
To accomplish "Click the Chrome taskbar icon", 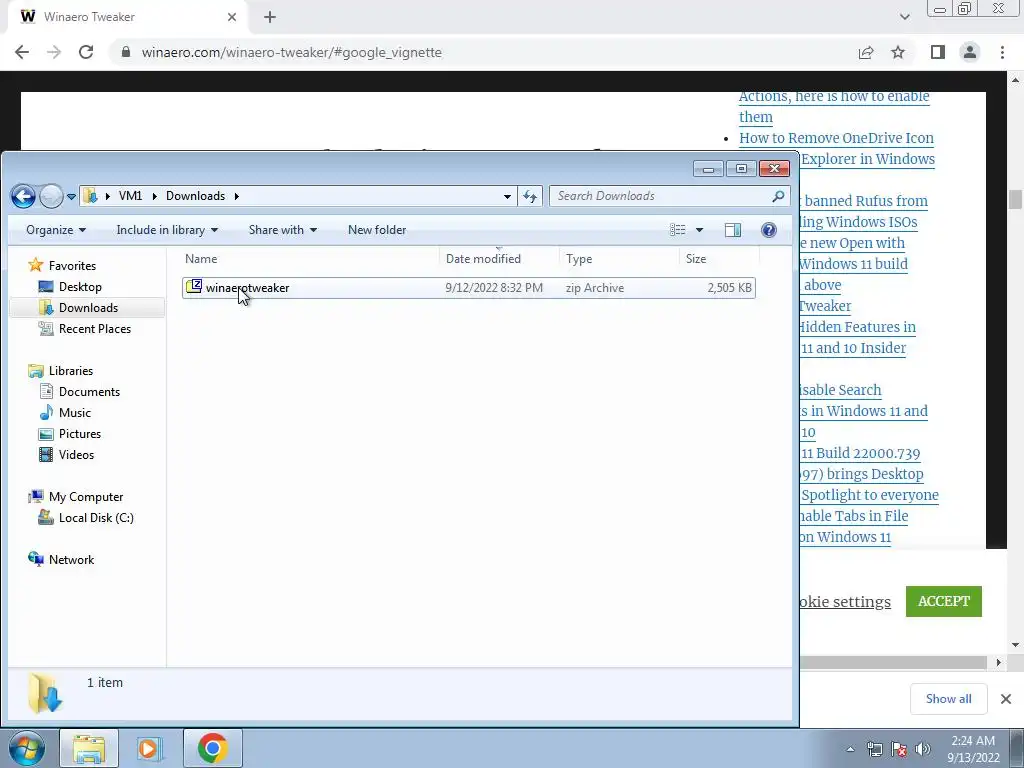I will click(x=212, y=748).
